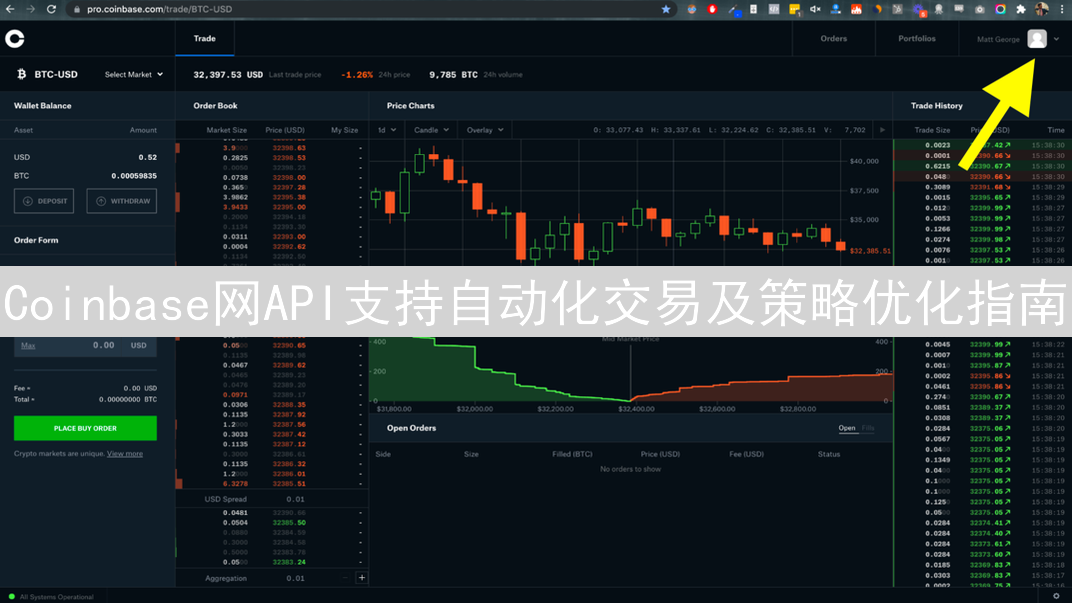Screen dimensions: 1072x603
Task: Click the red hand blocker extension icon
Action: (712, 9)
